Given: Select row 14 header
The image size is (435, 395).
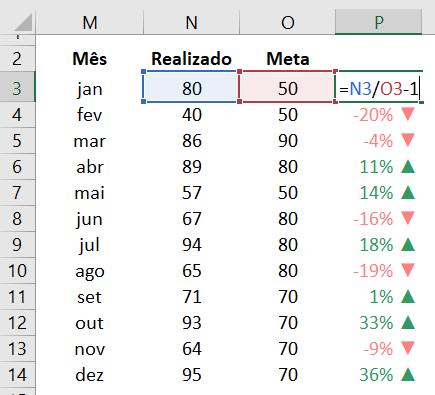Looking at the screenshot, I should (17, 375).
